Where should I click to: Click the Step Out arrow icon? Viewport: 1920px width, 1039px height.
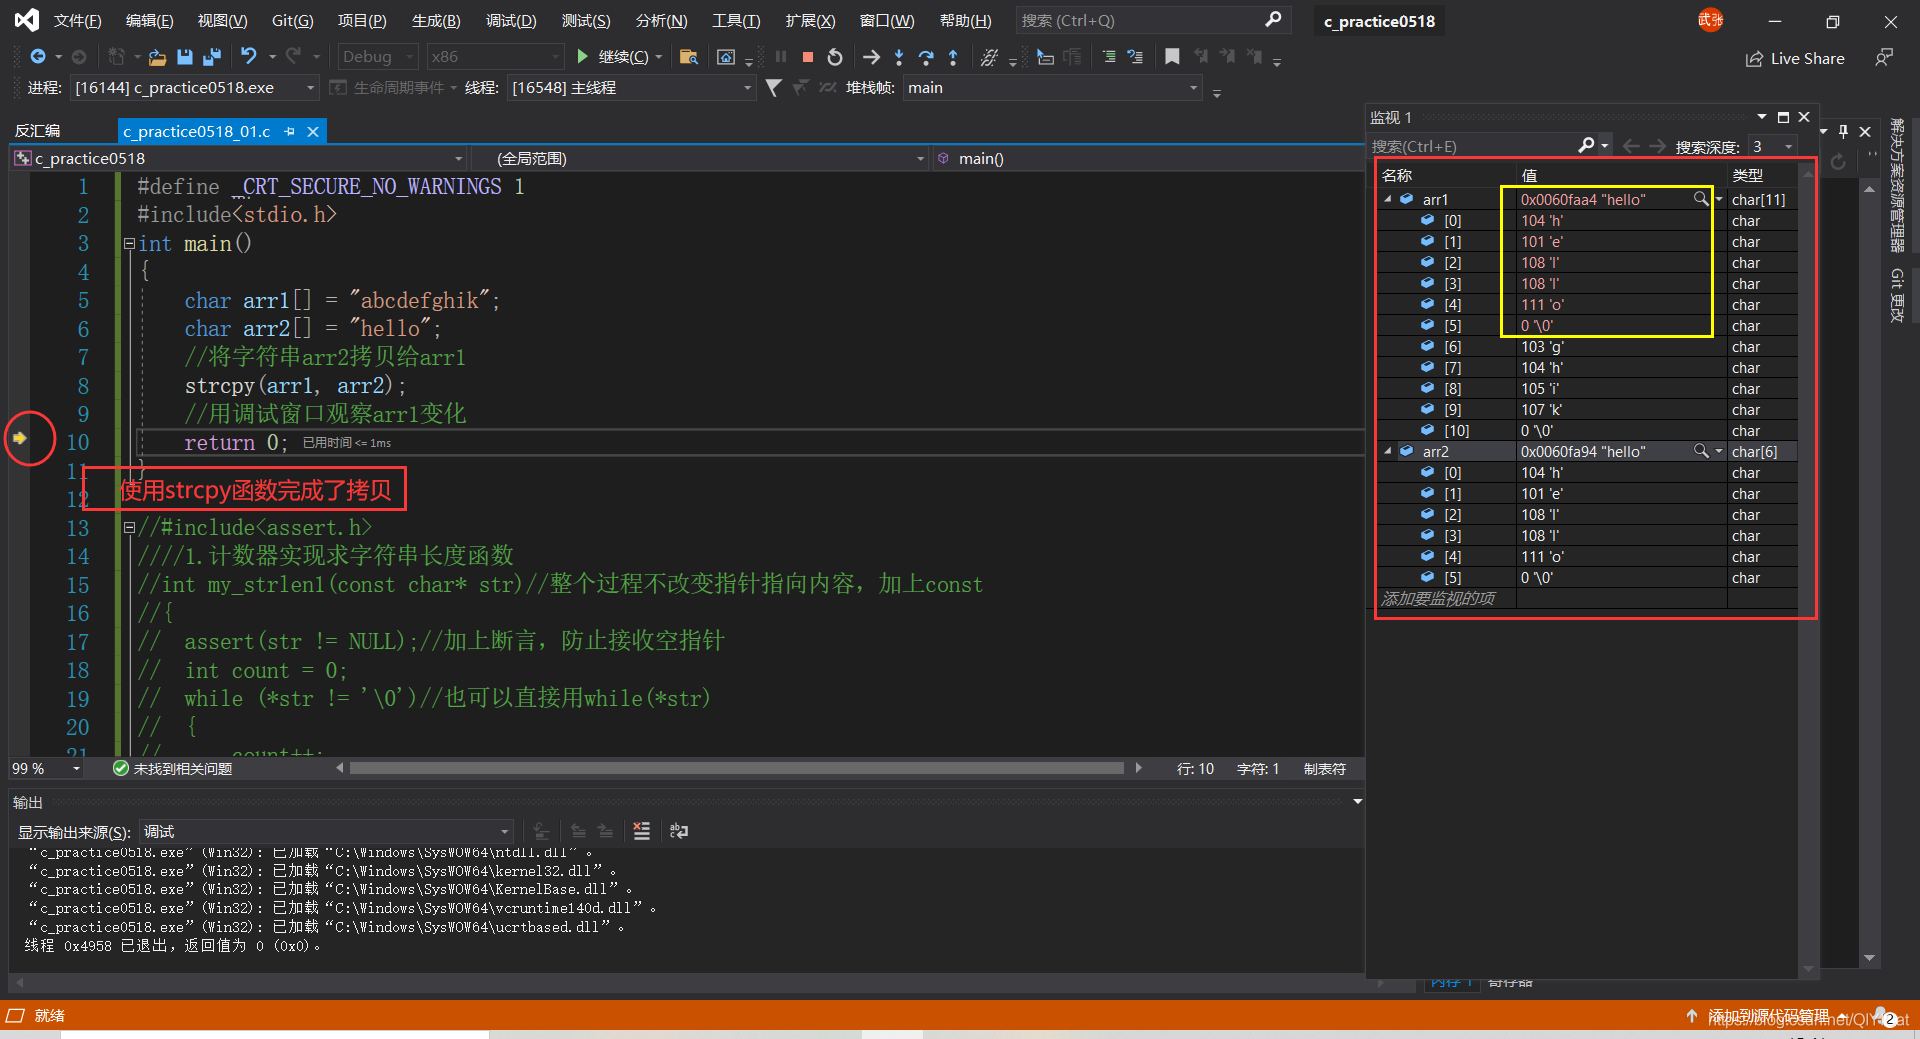pos(953,57)
